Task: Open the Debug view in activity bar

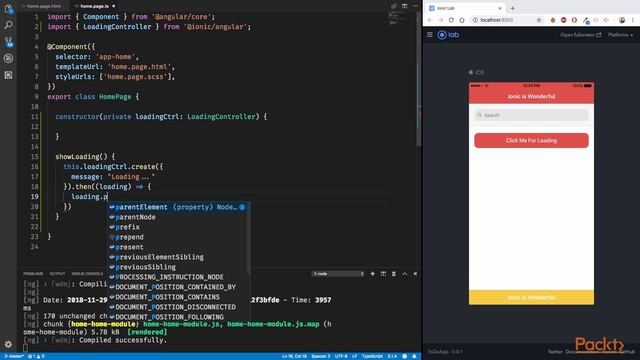Action: pyautogui.click(x=8, y=58)
